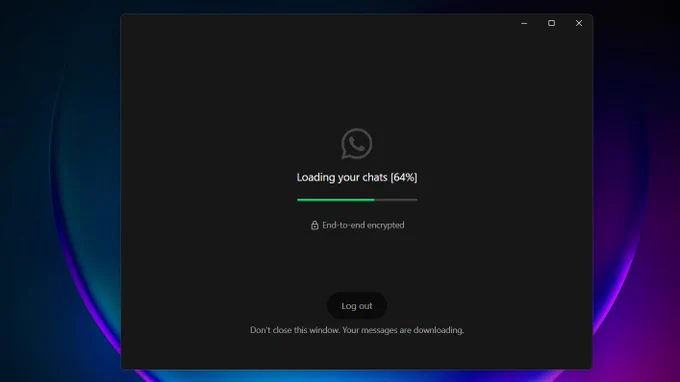
Task: Maximize the WhatsApp window
Action: tap(551, 23)
